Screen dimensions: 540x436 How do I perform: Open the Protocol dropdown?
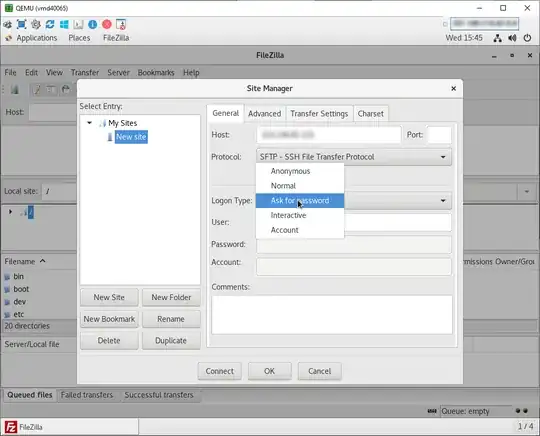354,157
